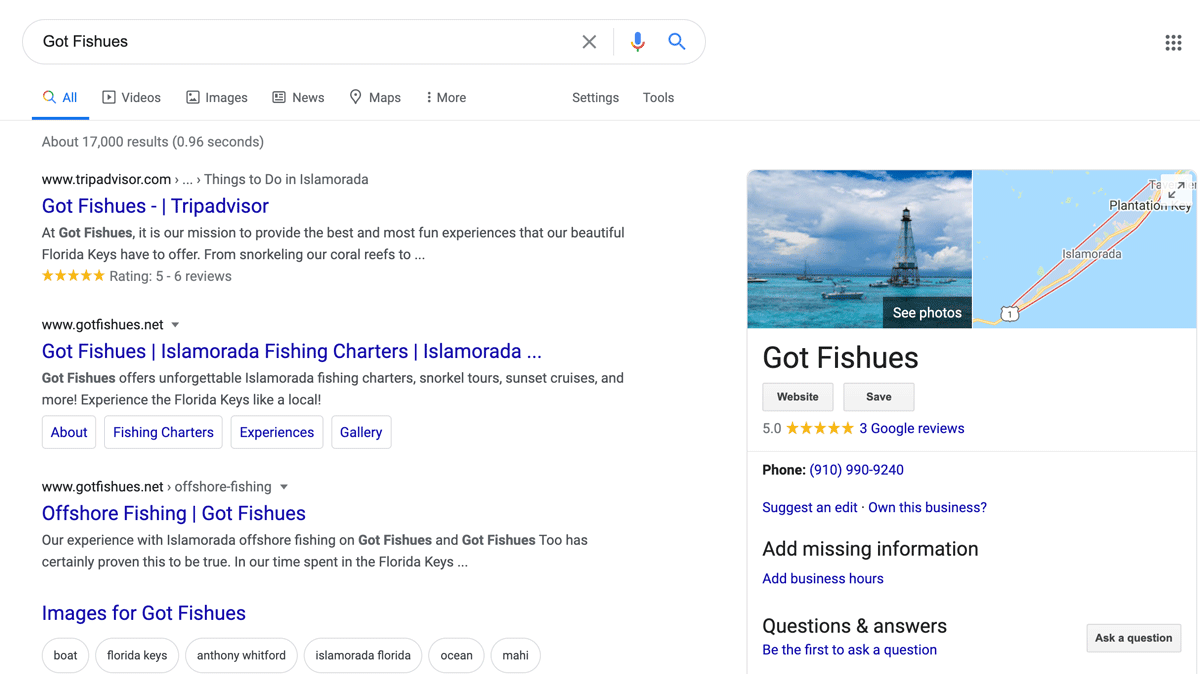Focus the Got Fishues search input field
Screen dimensions: 1200x674
(305, 42)
